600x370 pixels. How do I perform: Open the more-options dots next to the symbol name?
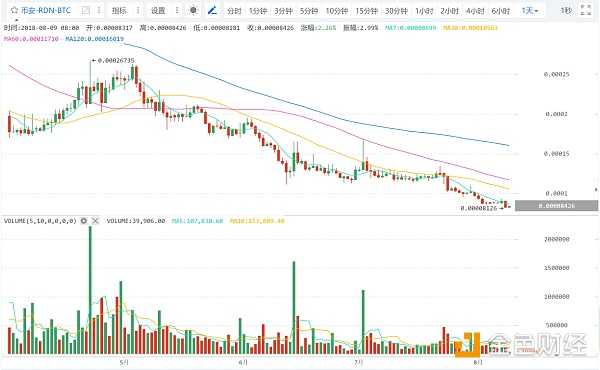pyautogui.click(x=99, y=10)
